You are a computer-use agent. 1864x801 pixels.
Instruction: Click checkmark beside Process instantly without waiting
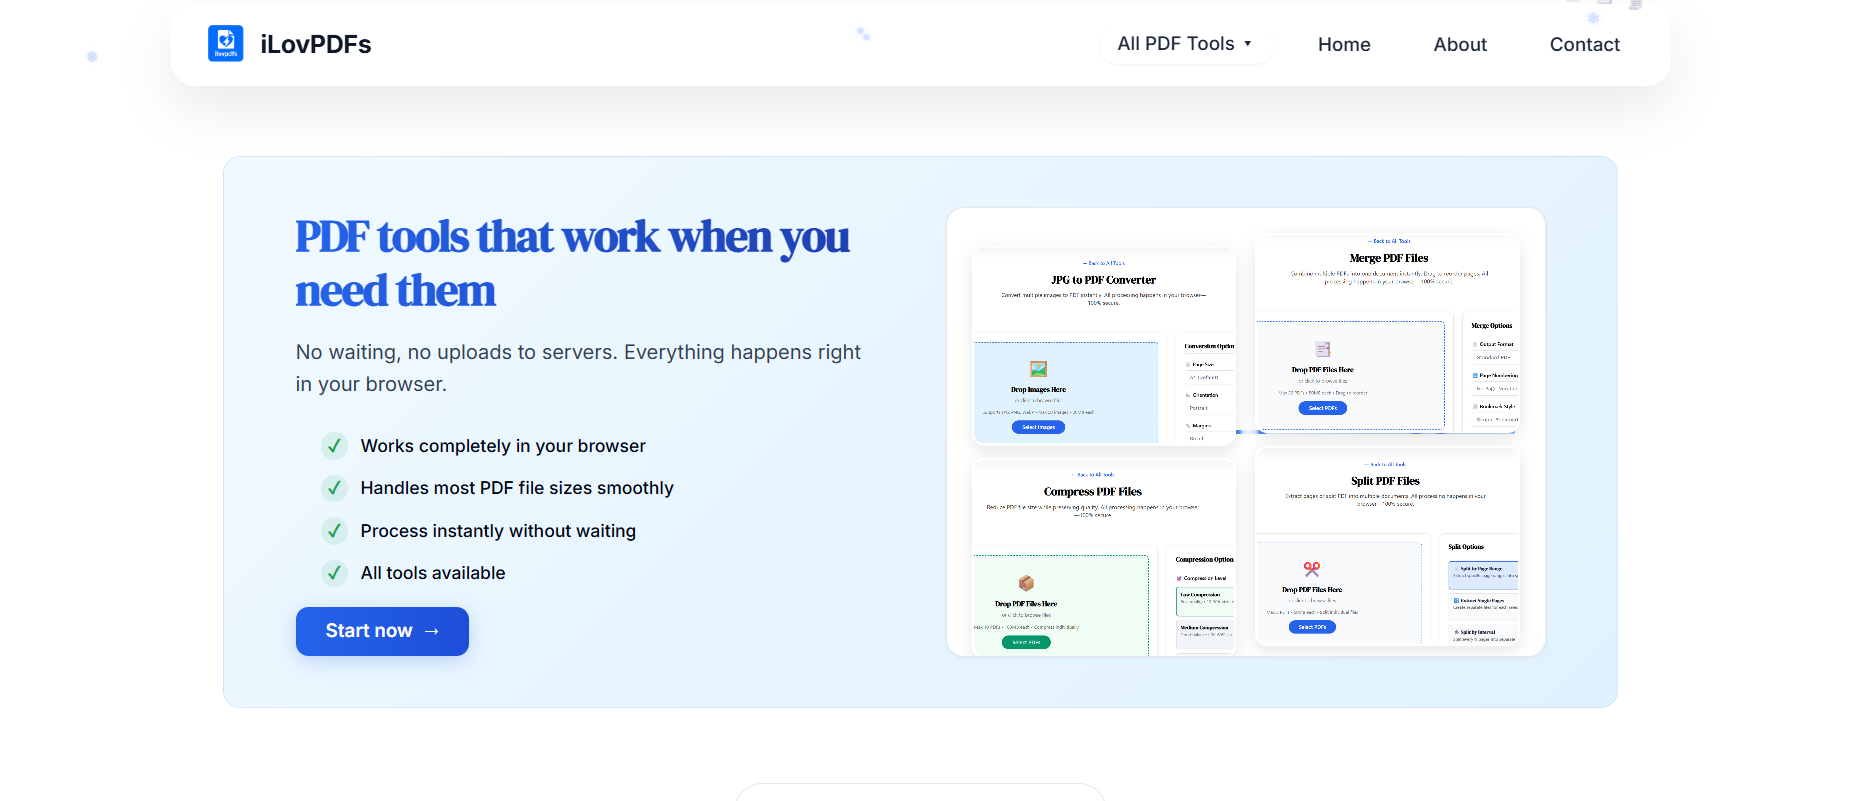(x=334, y=531)
